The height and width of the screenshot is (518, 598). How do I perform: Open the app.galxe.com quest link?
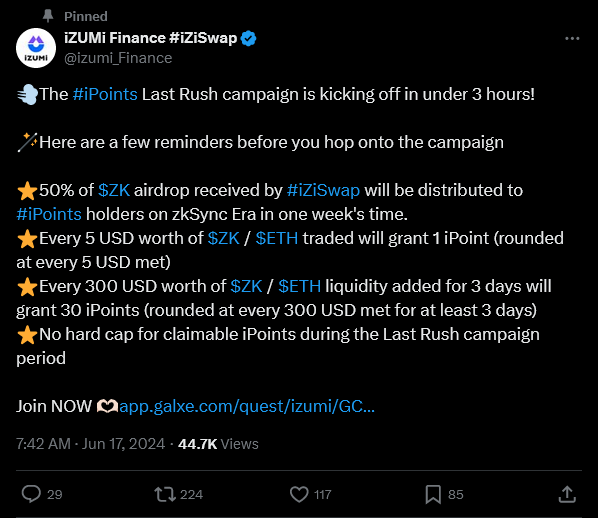coord(247,406)
